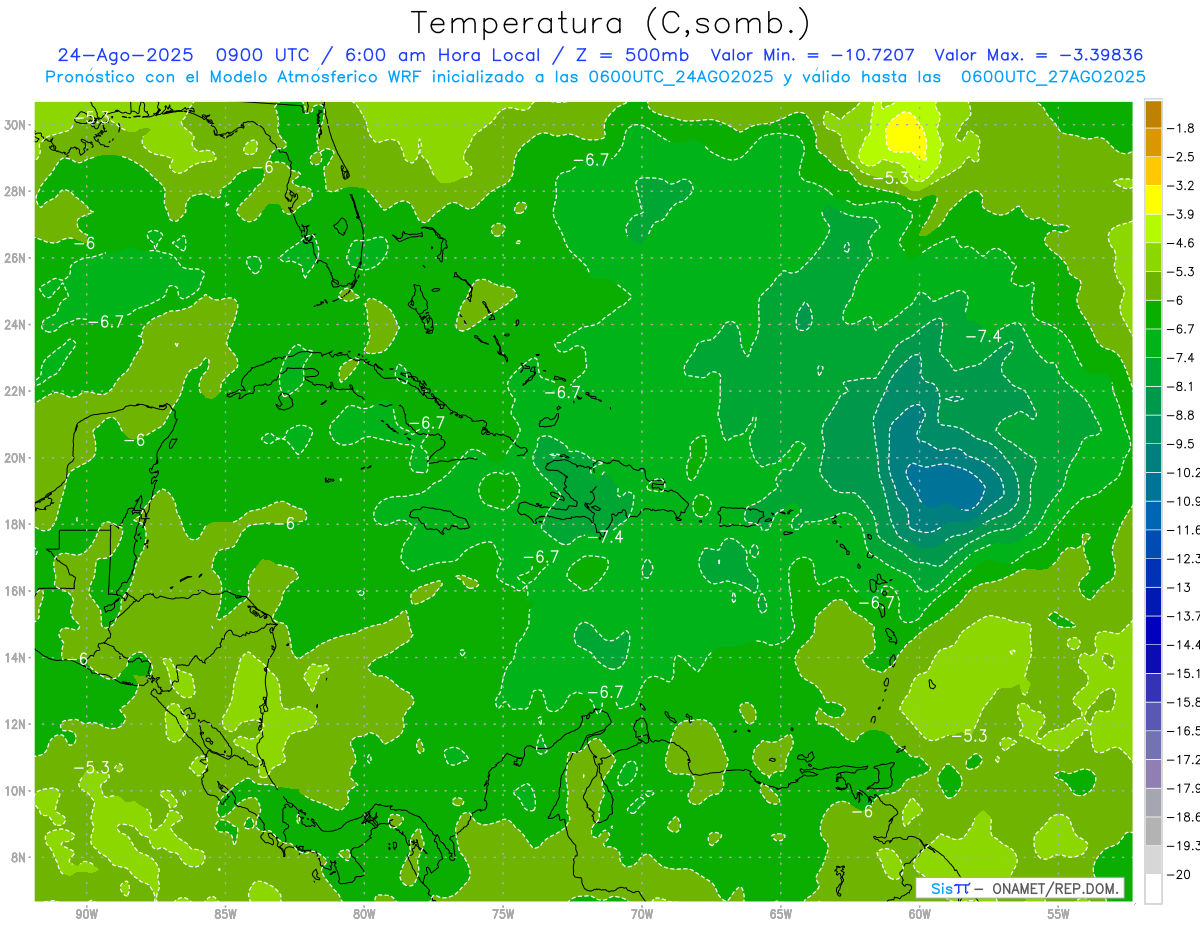1200x927 pixels.
Task: Click the '65W' longitude axis label
Action: pos(781,914)
